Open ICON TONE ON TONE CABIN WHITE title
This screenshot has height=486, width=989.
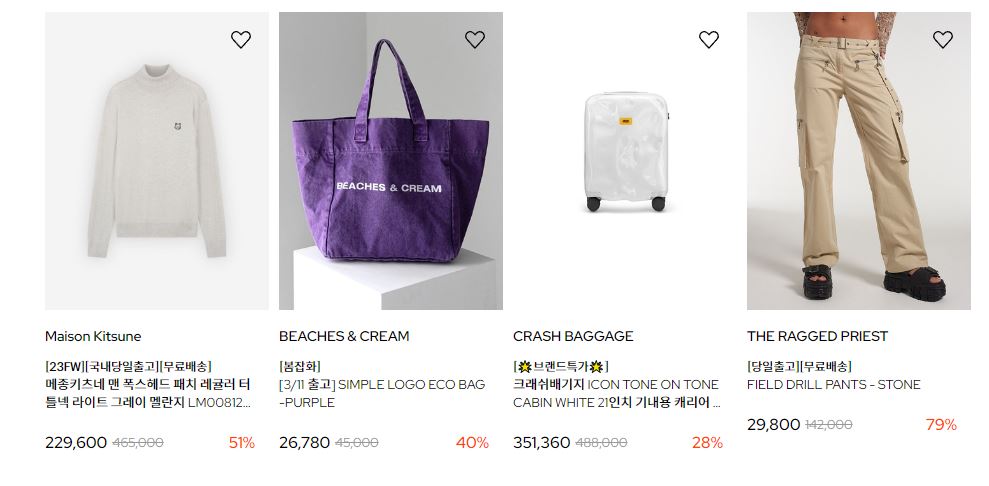coord(616,393)
